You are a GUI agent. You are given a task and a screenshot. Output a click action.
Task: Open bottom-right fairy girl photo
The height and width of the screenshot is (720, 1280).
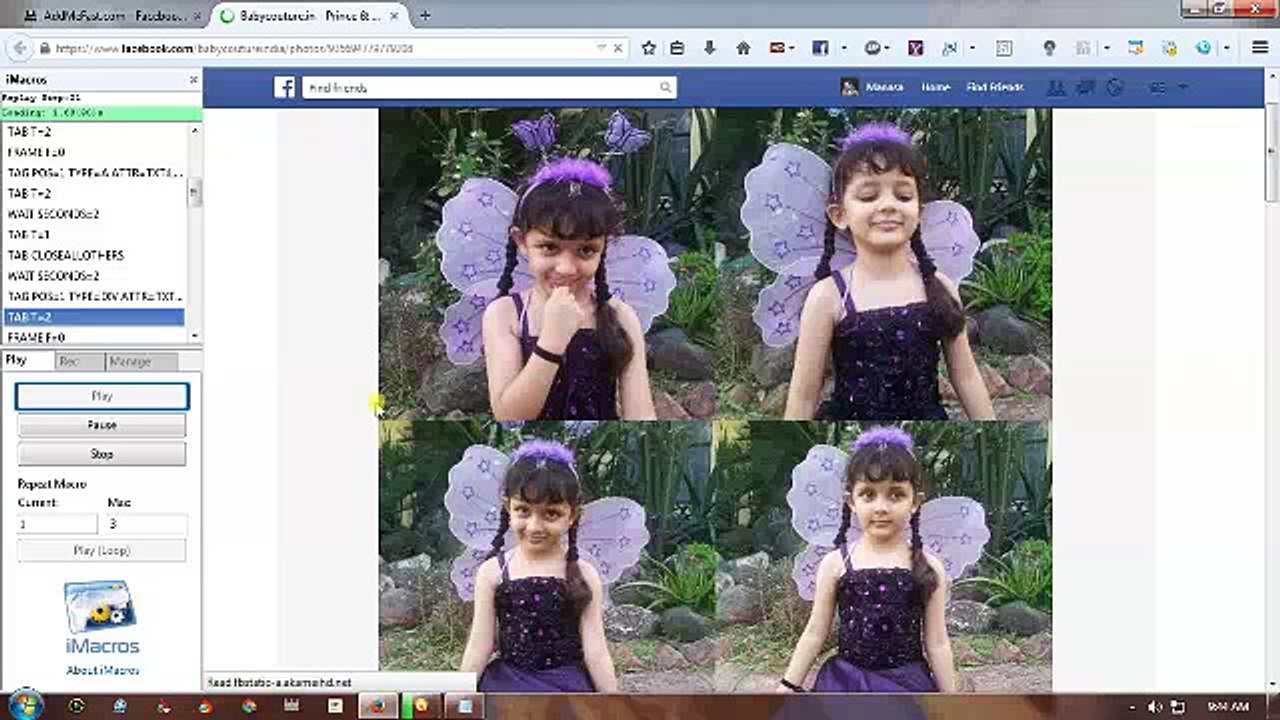coord(884,557)
